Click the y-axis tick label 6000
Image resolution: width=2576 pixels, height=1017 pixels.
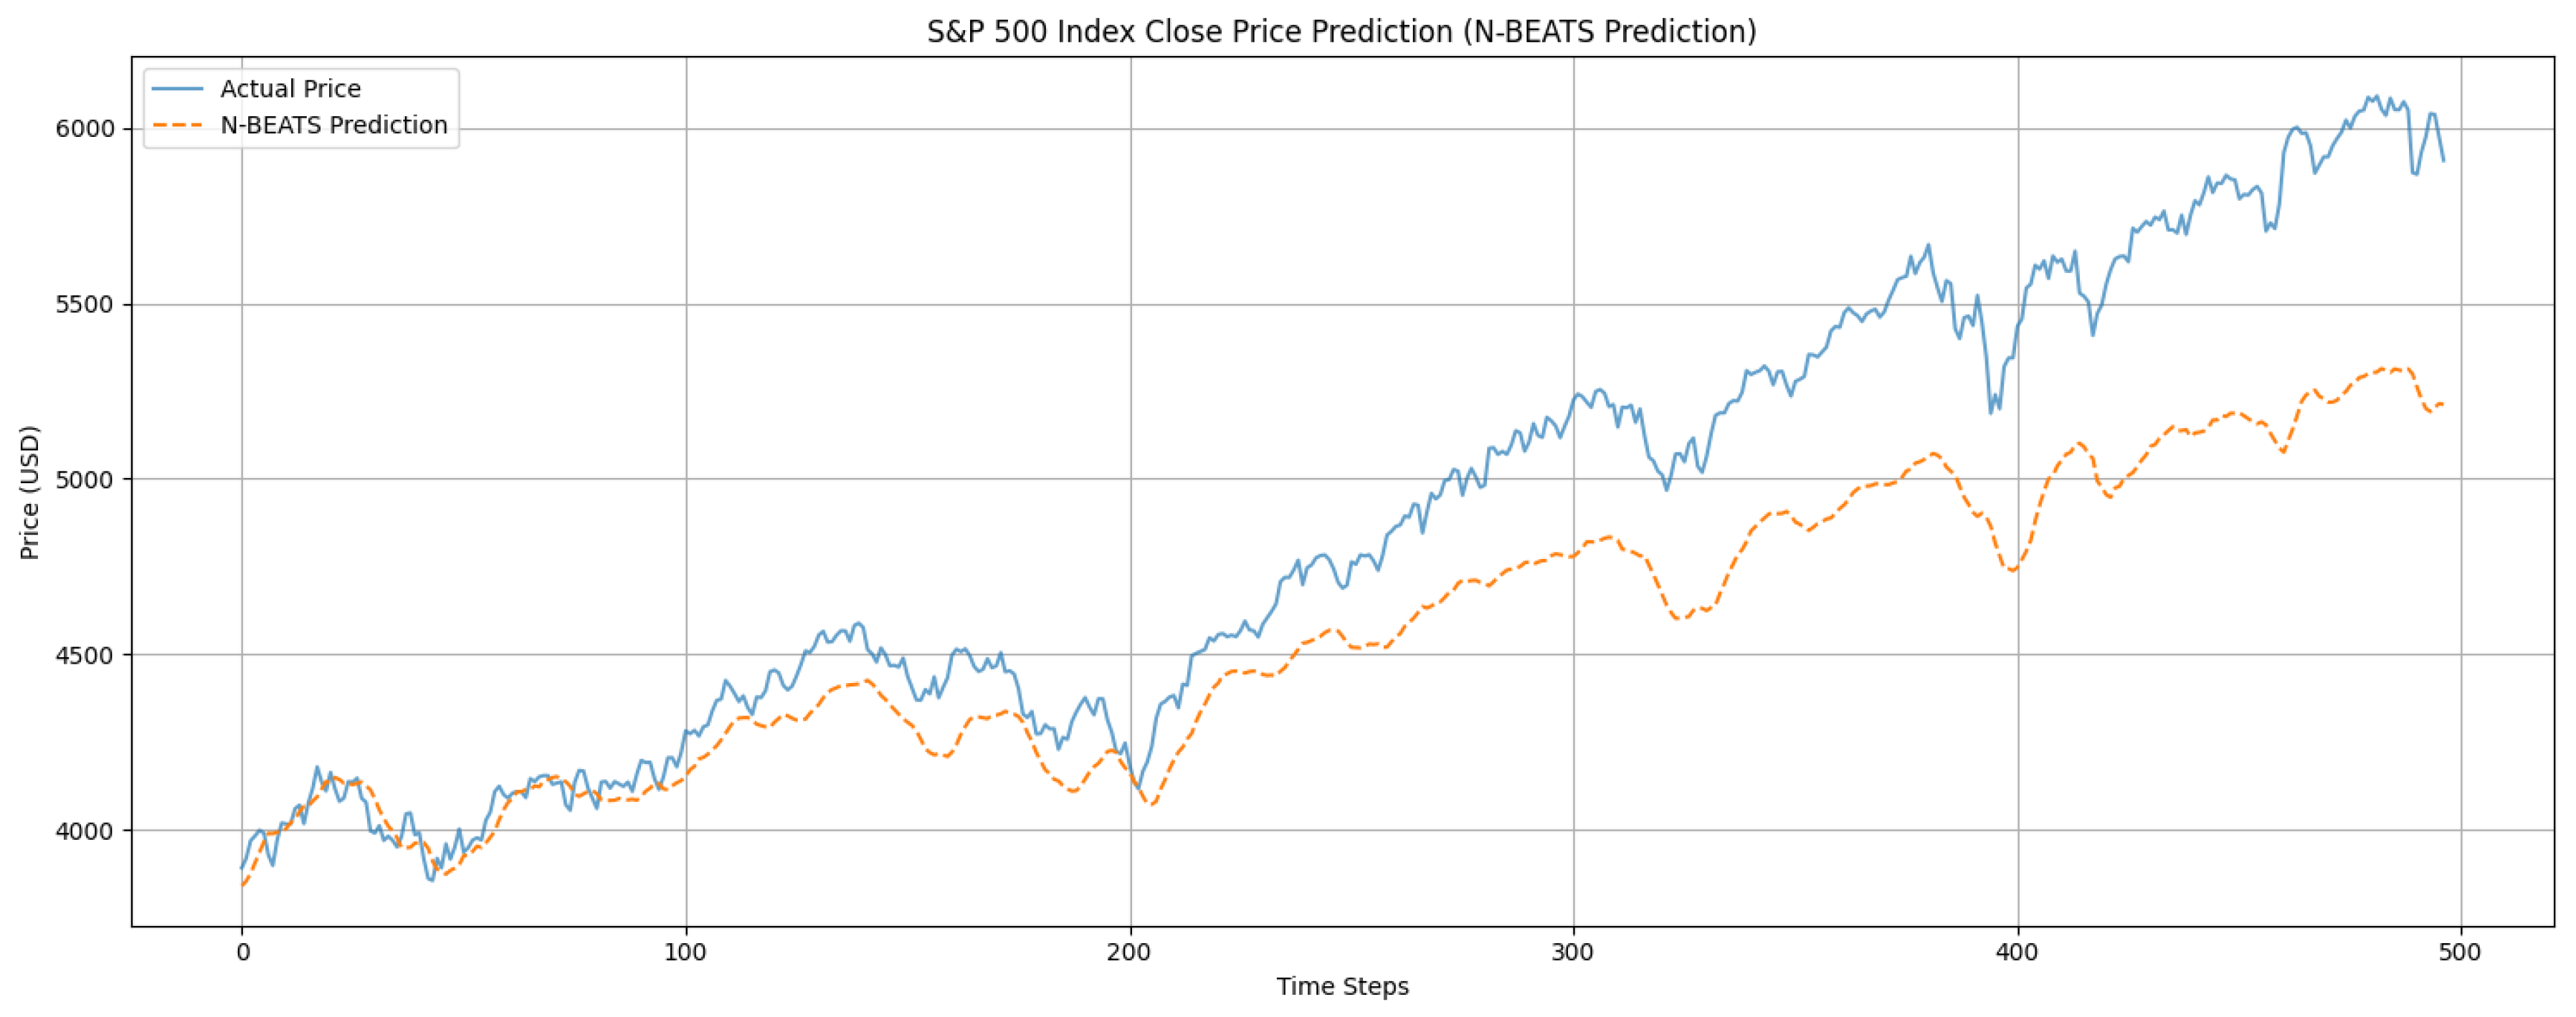86,130
